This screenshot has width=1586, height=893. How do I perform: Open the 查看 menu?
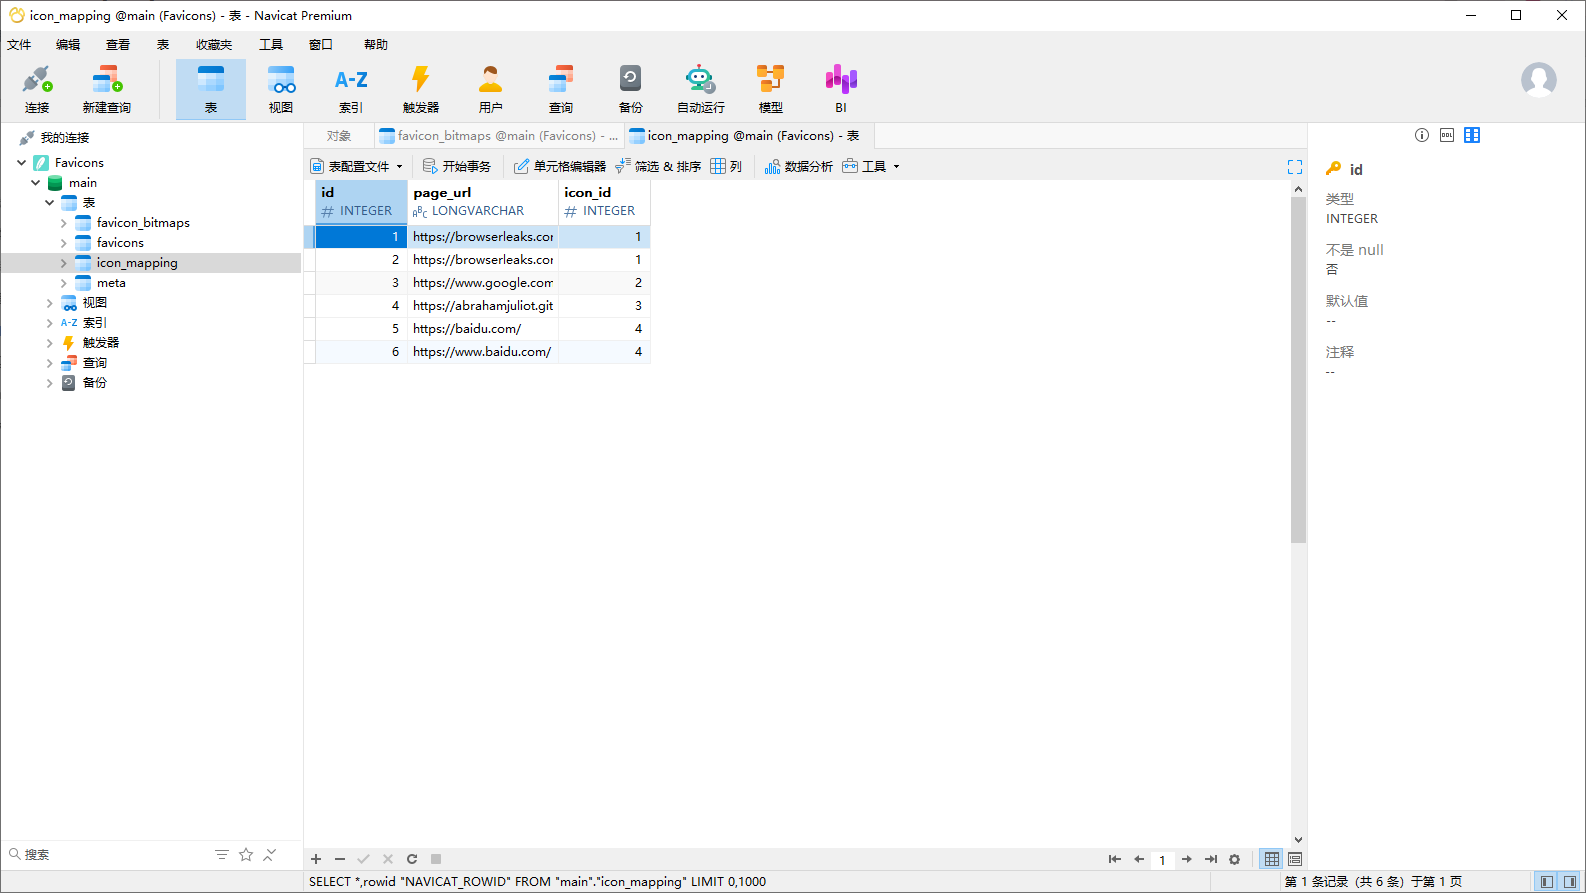pos(118,45)
